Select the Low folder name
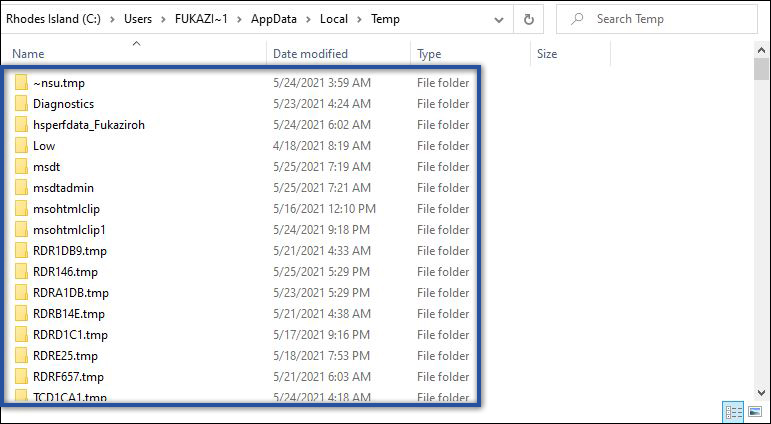The image size is (771, 424). point(44,146)
